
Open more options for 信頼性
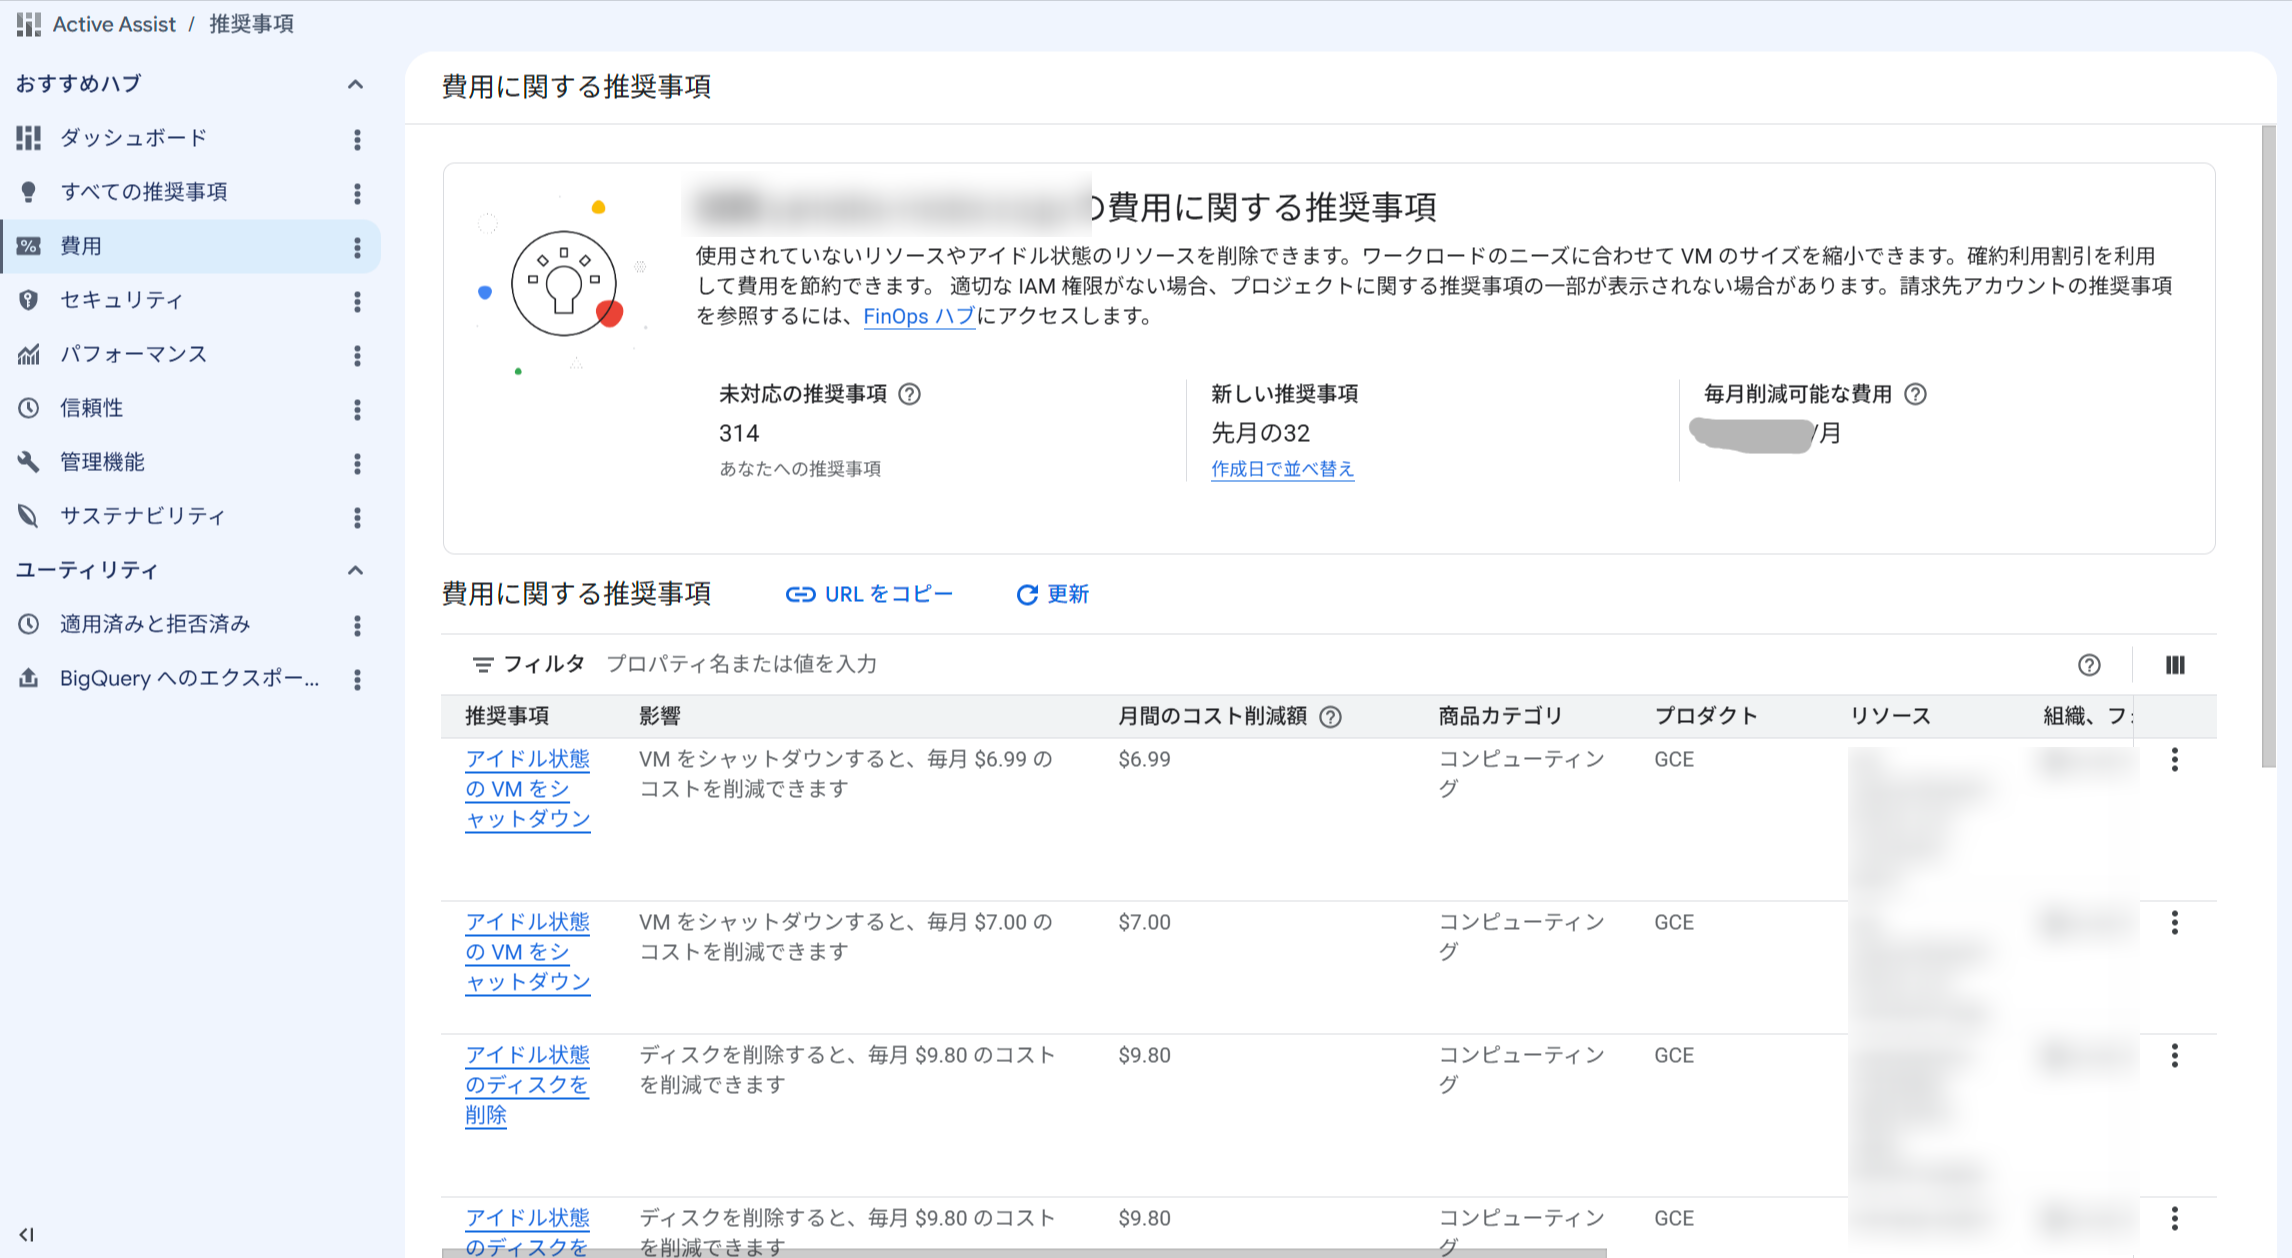pos(357,409)
